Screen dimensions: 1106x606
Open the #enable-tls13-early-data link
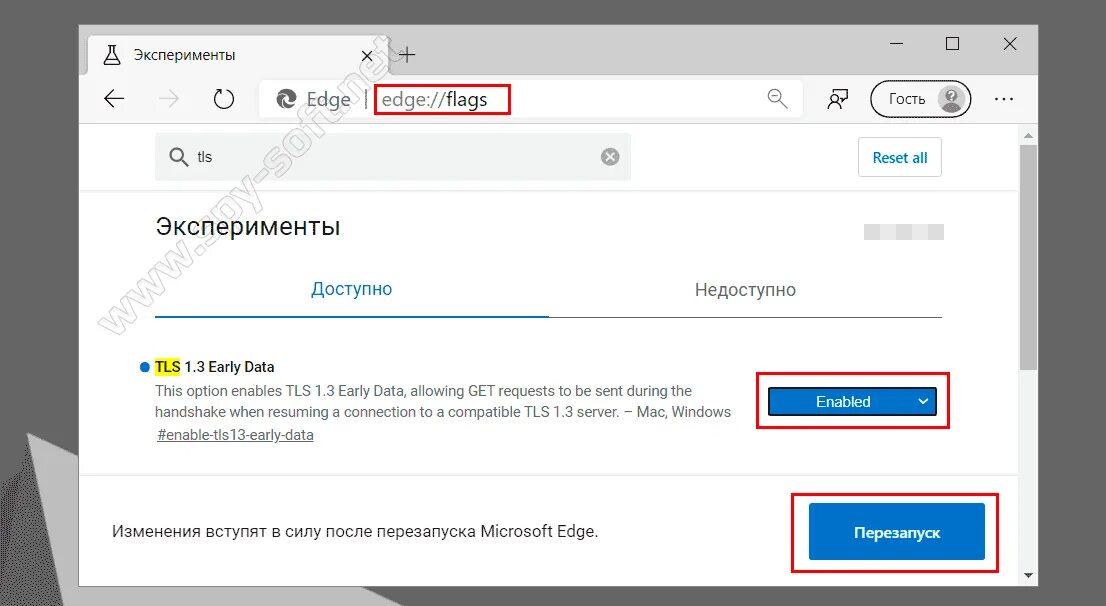235,435
